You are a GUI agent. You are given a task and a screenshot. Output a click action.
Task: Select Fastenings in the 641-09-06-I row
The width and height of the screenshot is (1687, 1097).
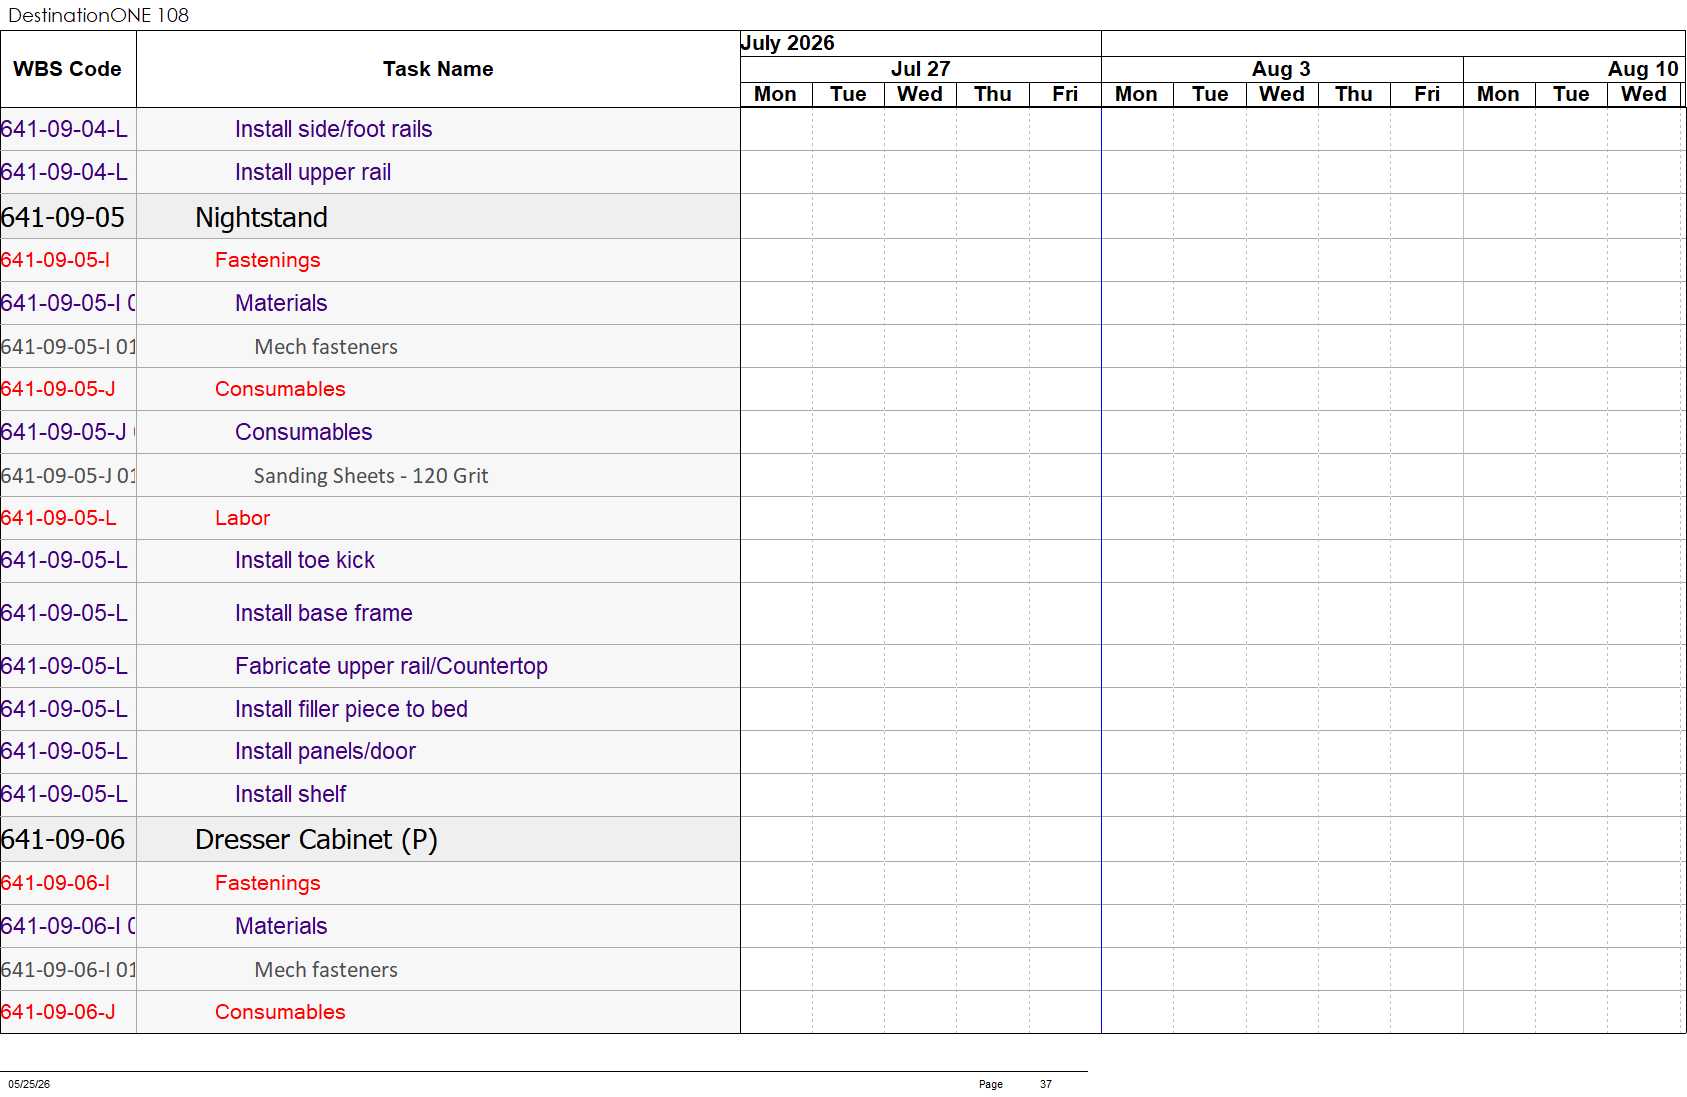(267, 883)
